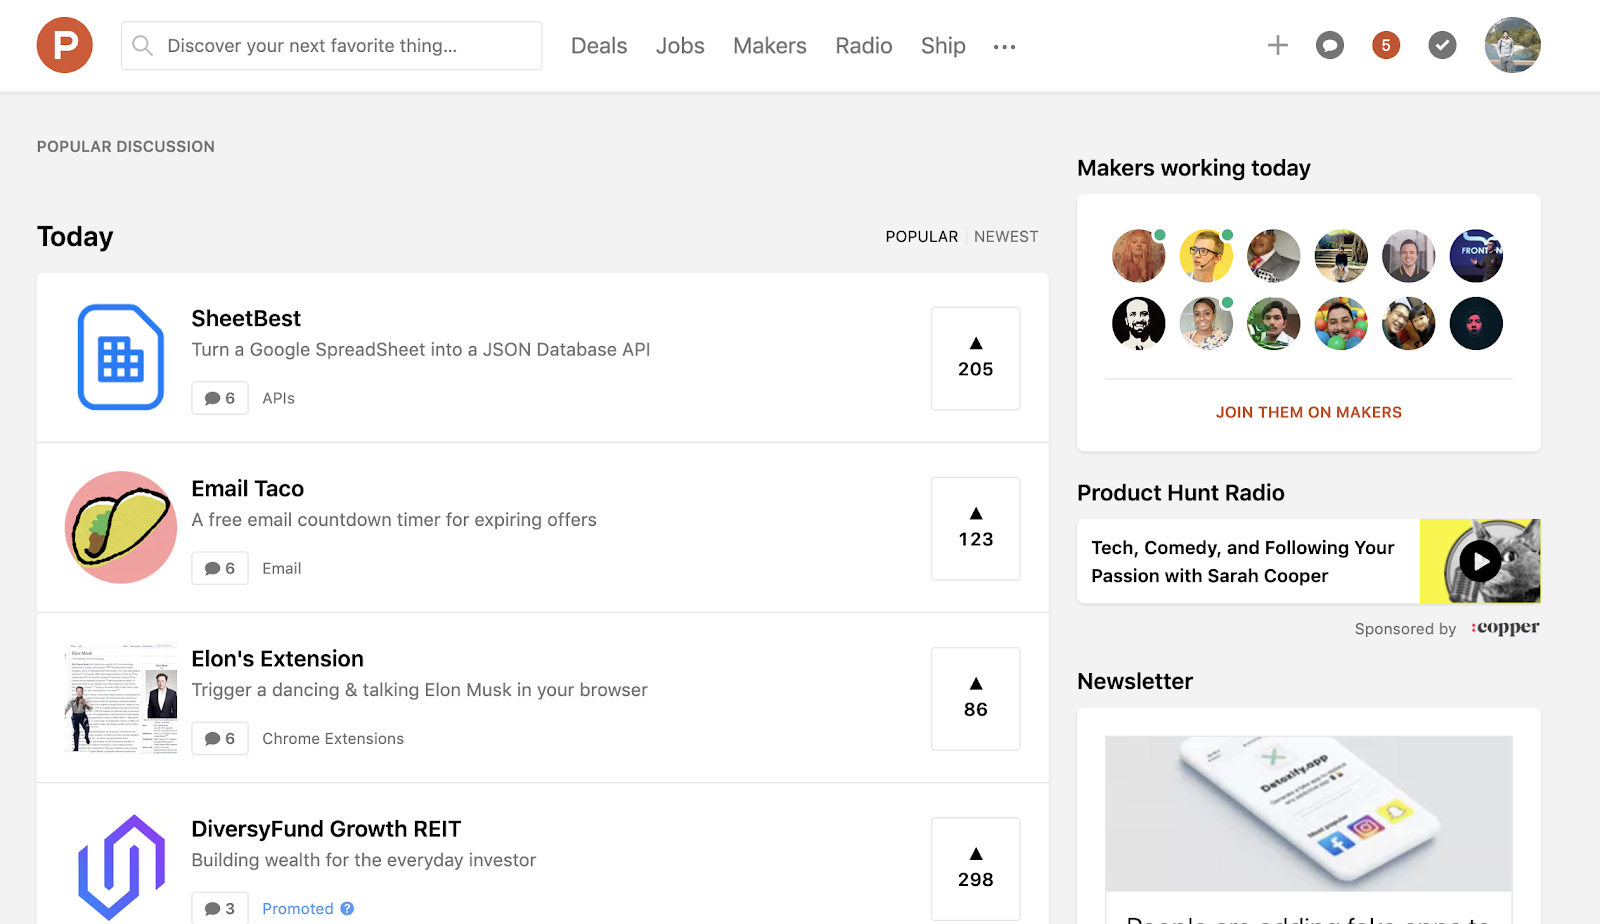This screenshot has height=924, width=1600.
Task: Switch to Popular sorting
Action: click(x=922, y=237)
